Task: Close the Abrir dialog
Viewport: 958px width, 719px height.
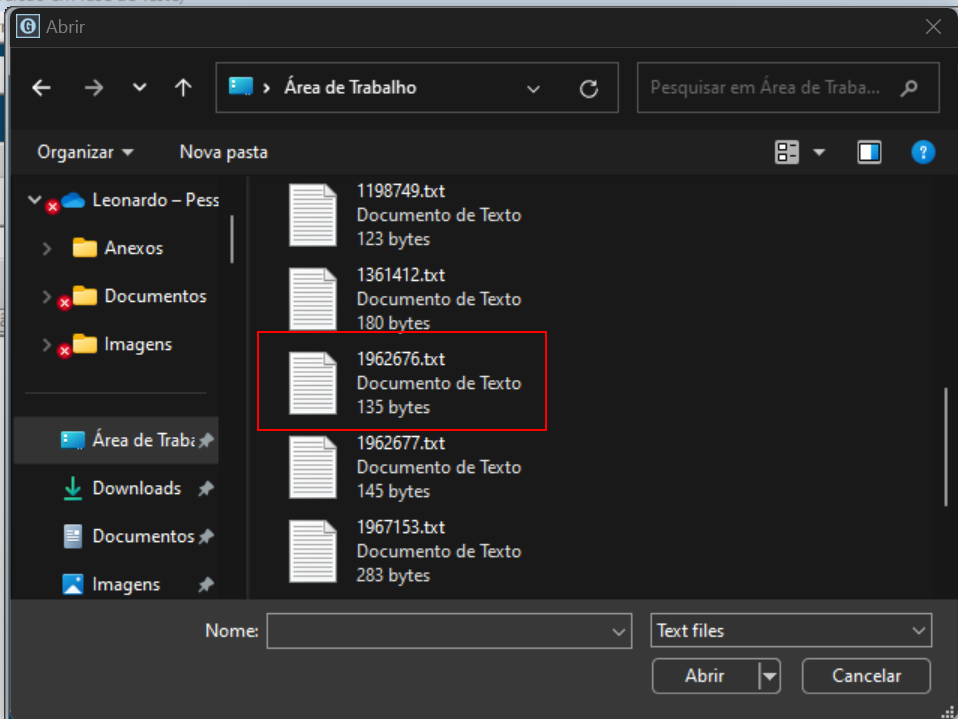Action: 933,26
